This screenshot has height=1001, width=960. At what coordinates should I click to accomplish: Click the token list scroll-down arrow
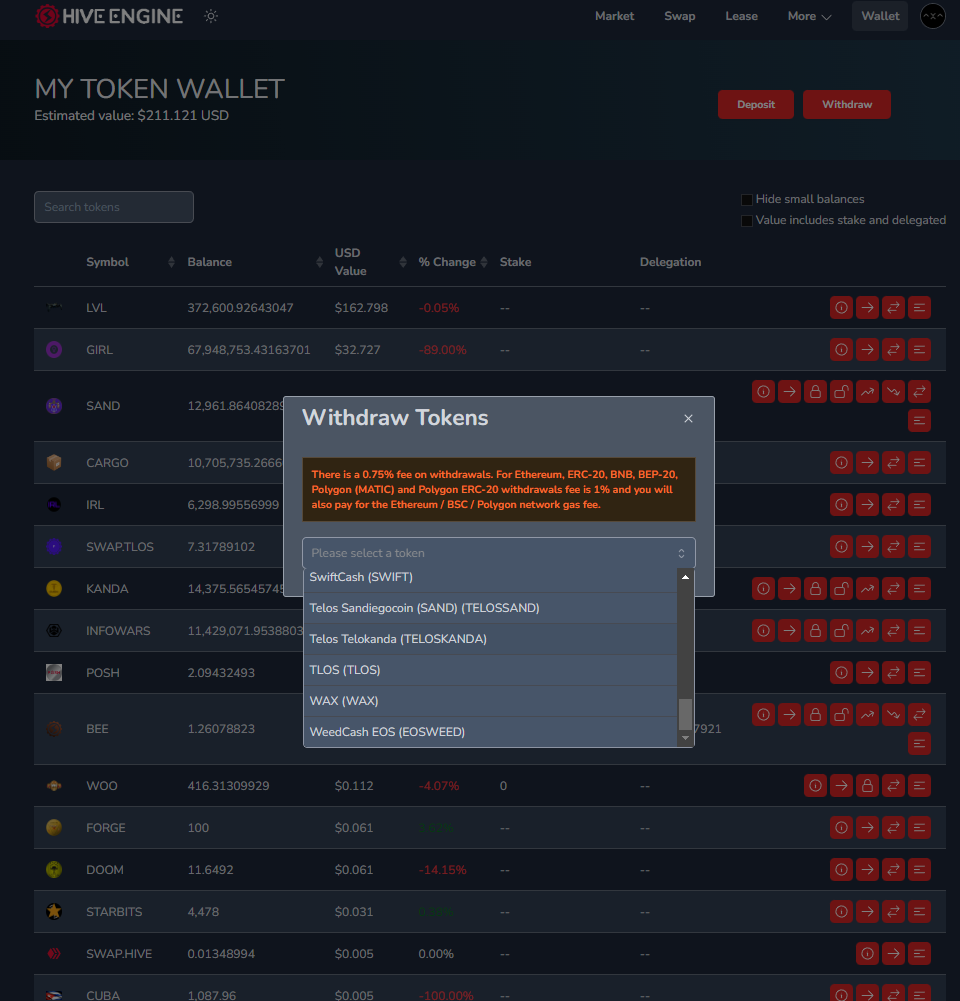tap(686, 738)
